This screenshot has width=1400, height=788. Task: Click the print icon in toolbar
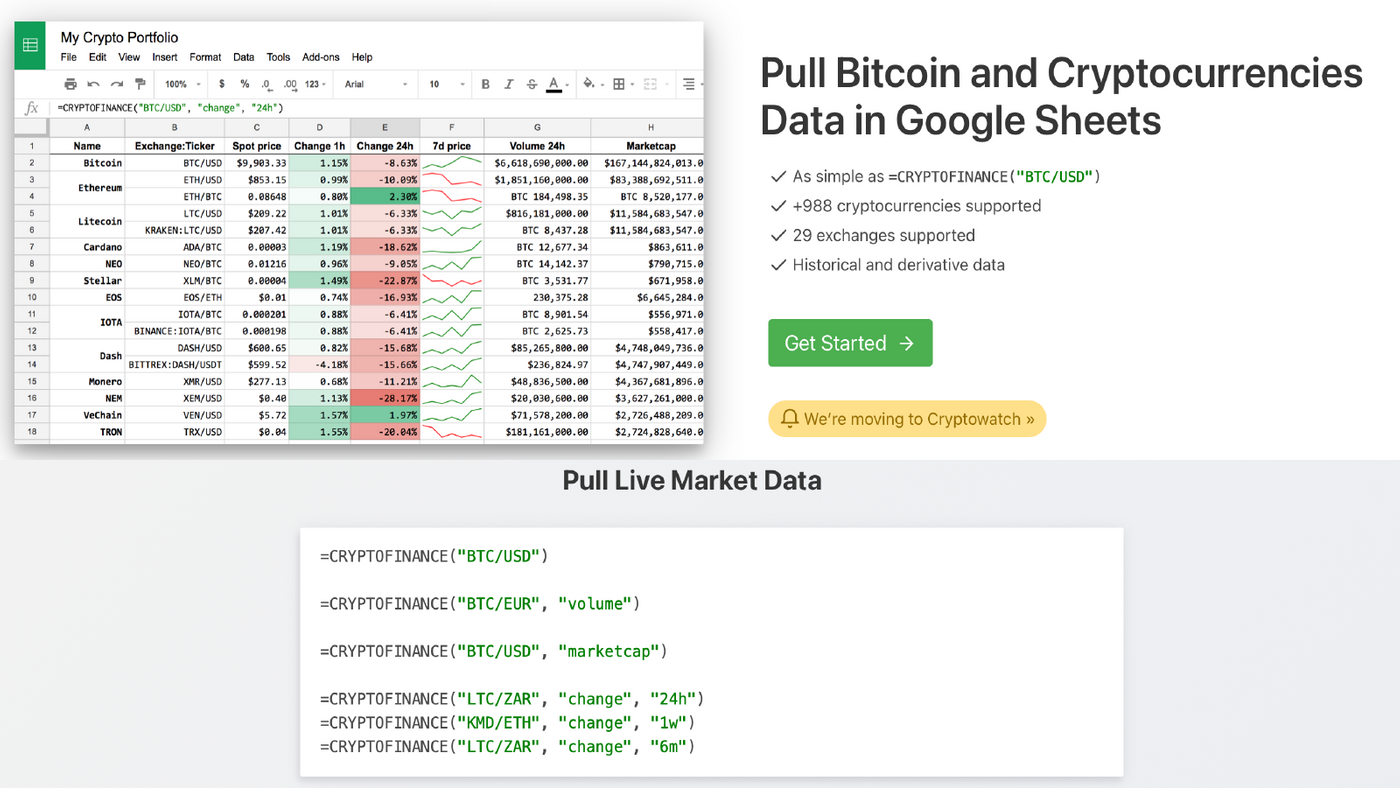tap(70, 84)
